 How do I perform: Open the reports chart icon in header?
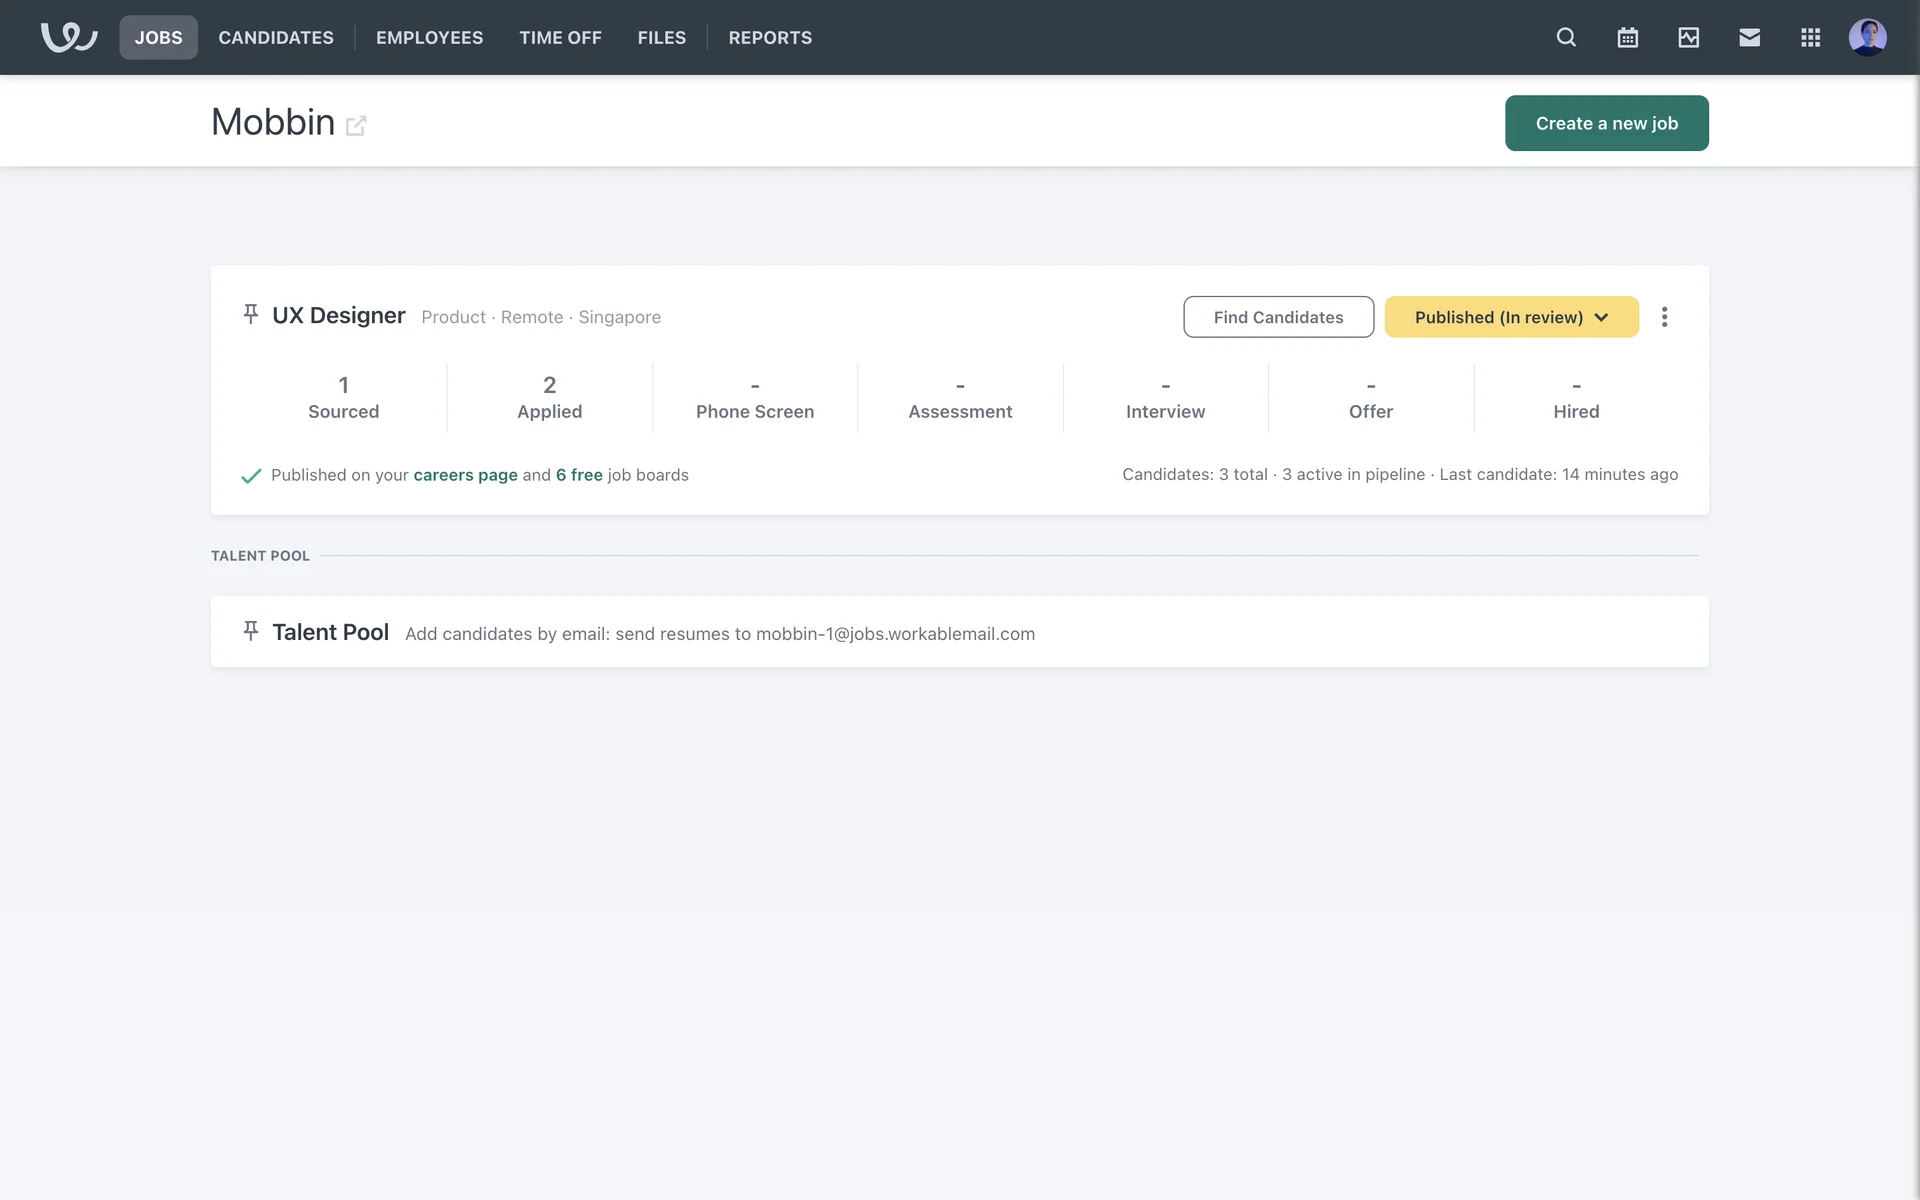click(x=1688, y=37)
